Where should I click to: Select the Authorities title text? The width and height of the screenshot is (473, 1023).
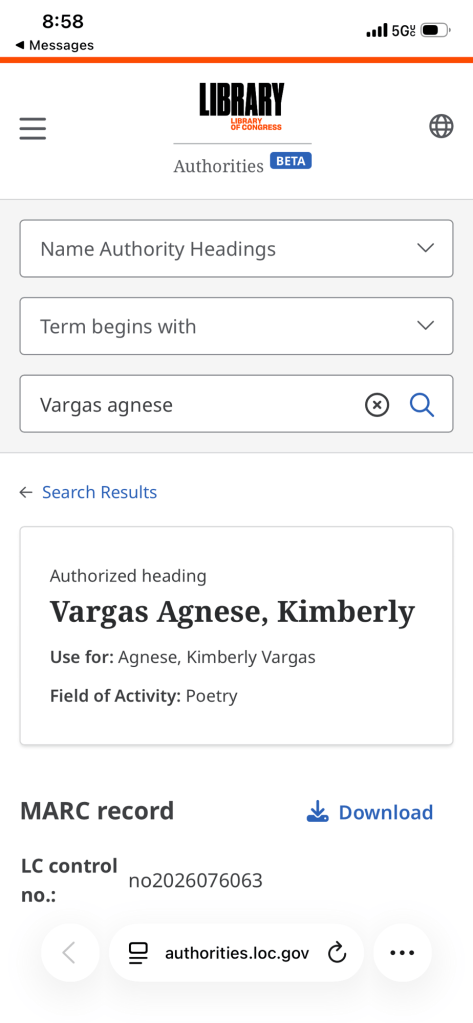tap(219, 166)
